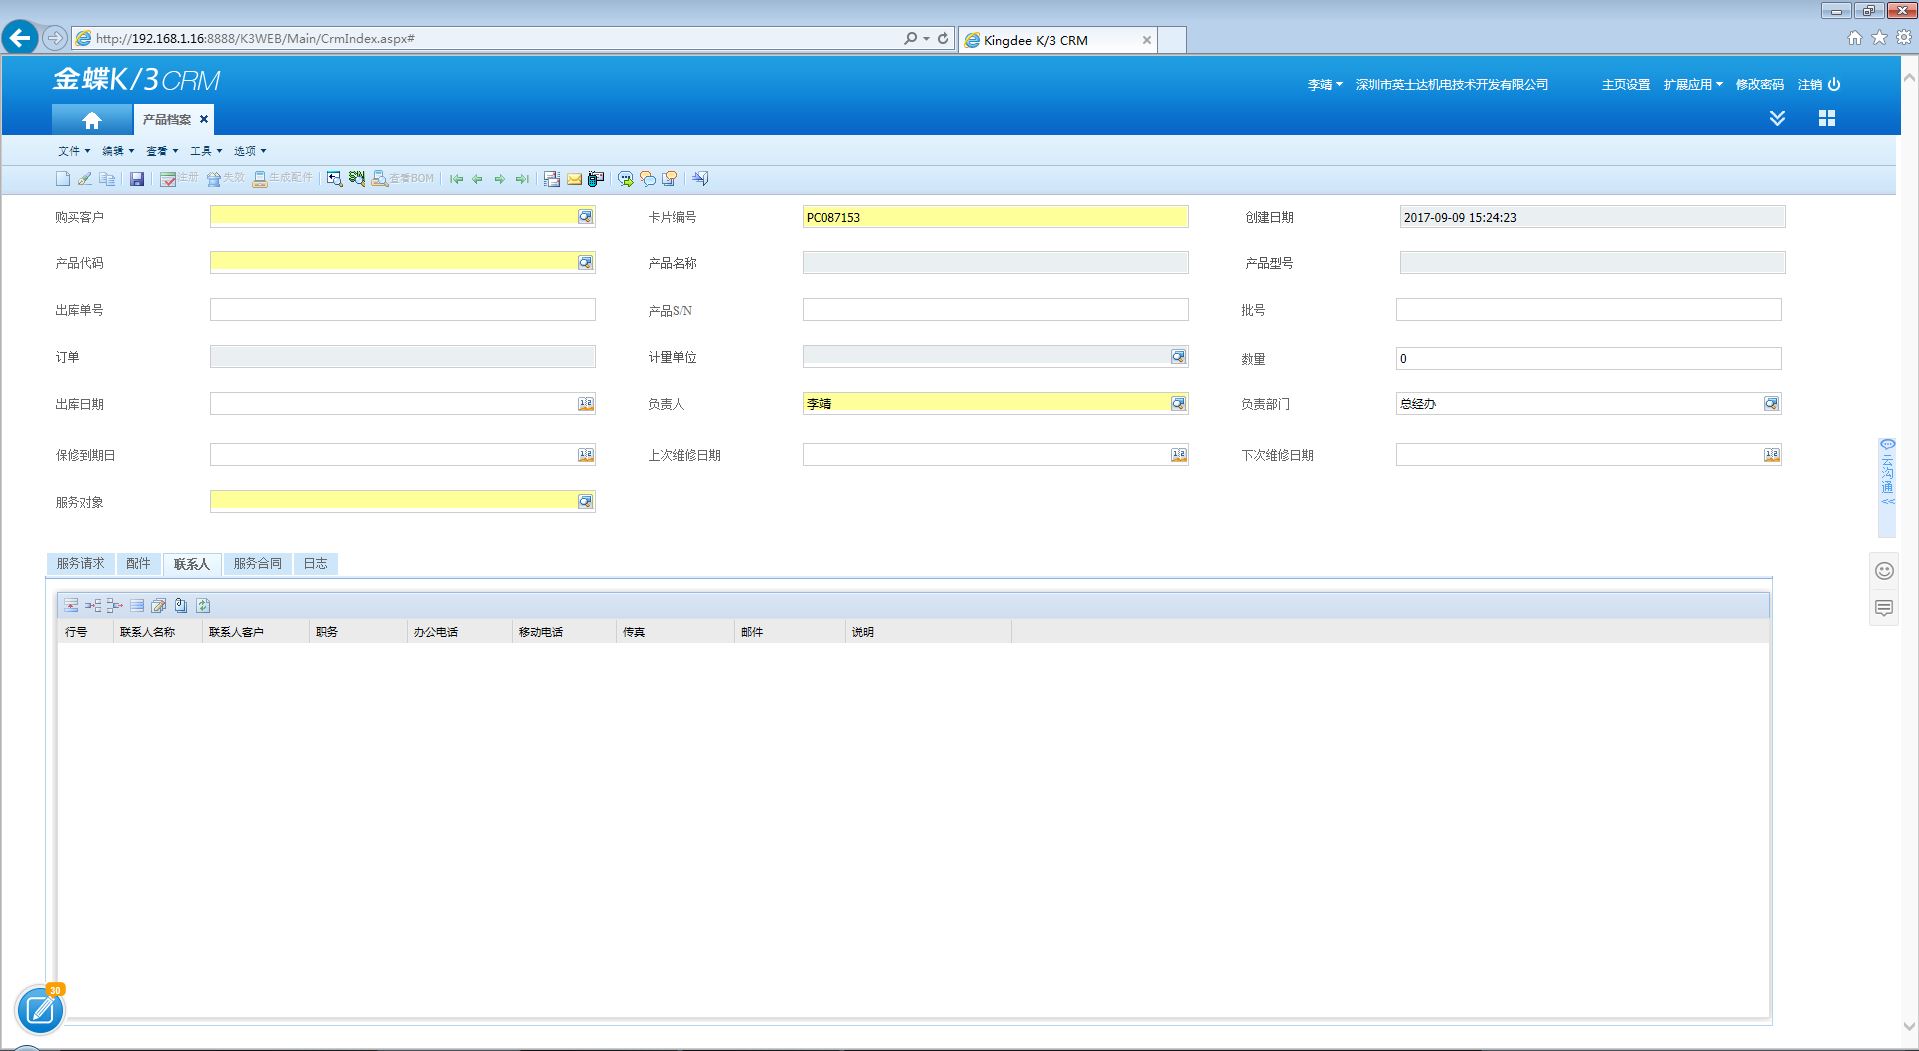Image resolution: width=1919 pixels, height=1051 pixels.
Task: Open the calendar picker for 出库日期
Action: (x=585, y=404)
